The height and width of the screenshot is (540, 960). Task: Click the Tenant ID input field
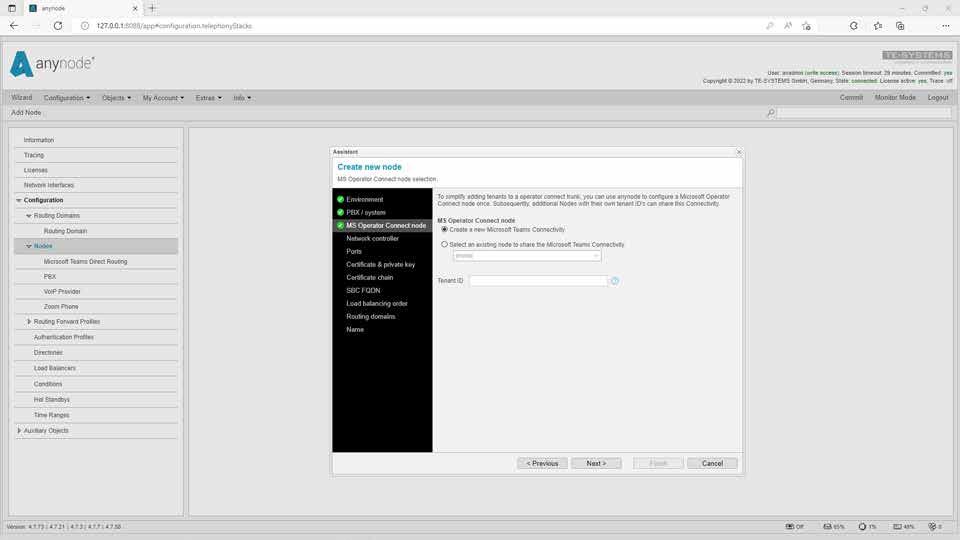click(538, 280)
